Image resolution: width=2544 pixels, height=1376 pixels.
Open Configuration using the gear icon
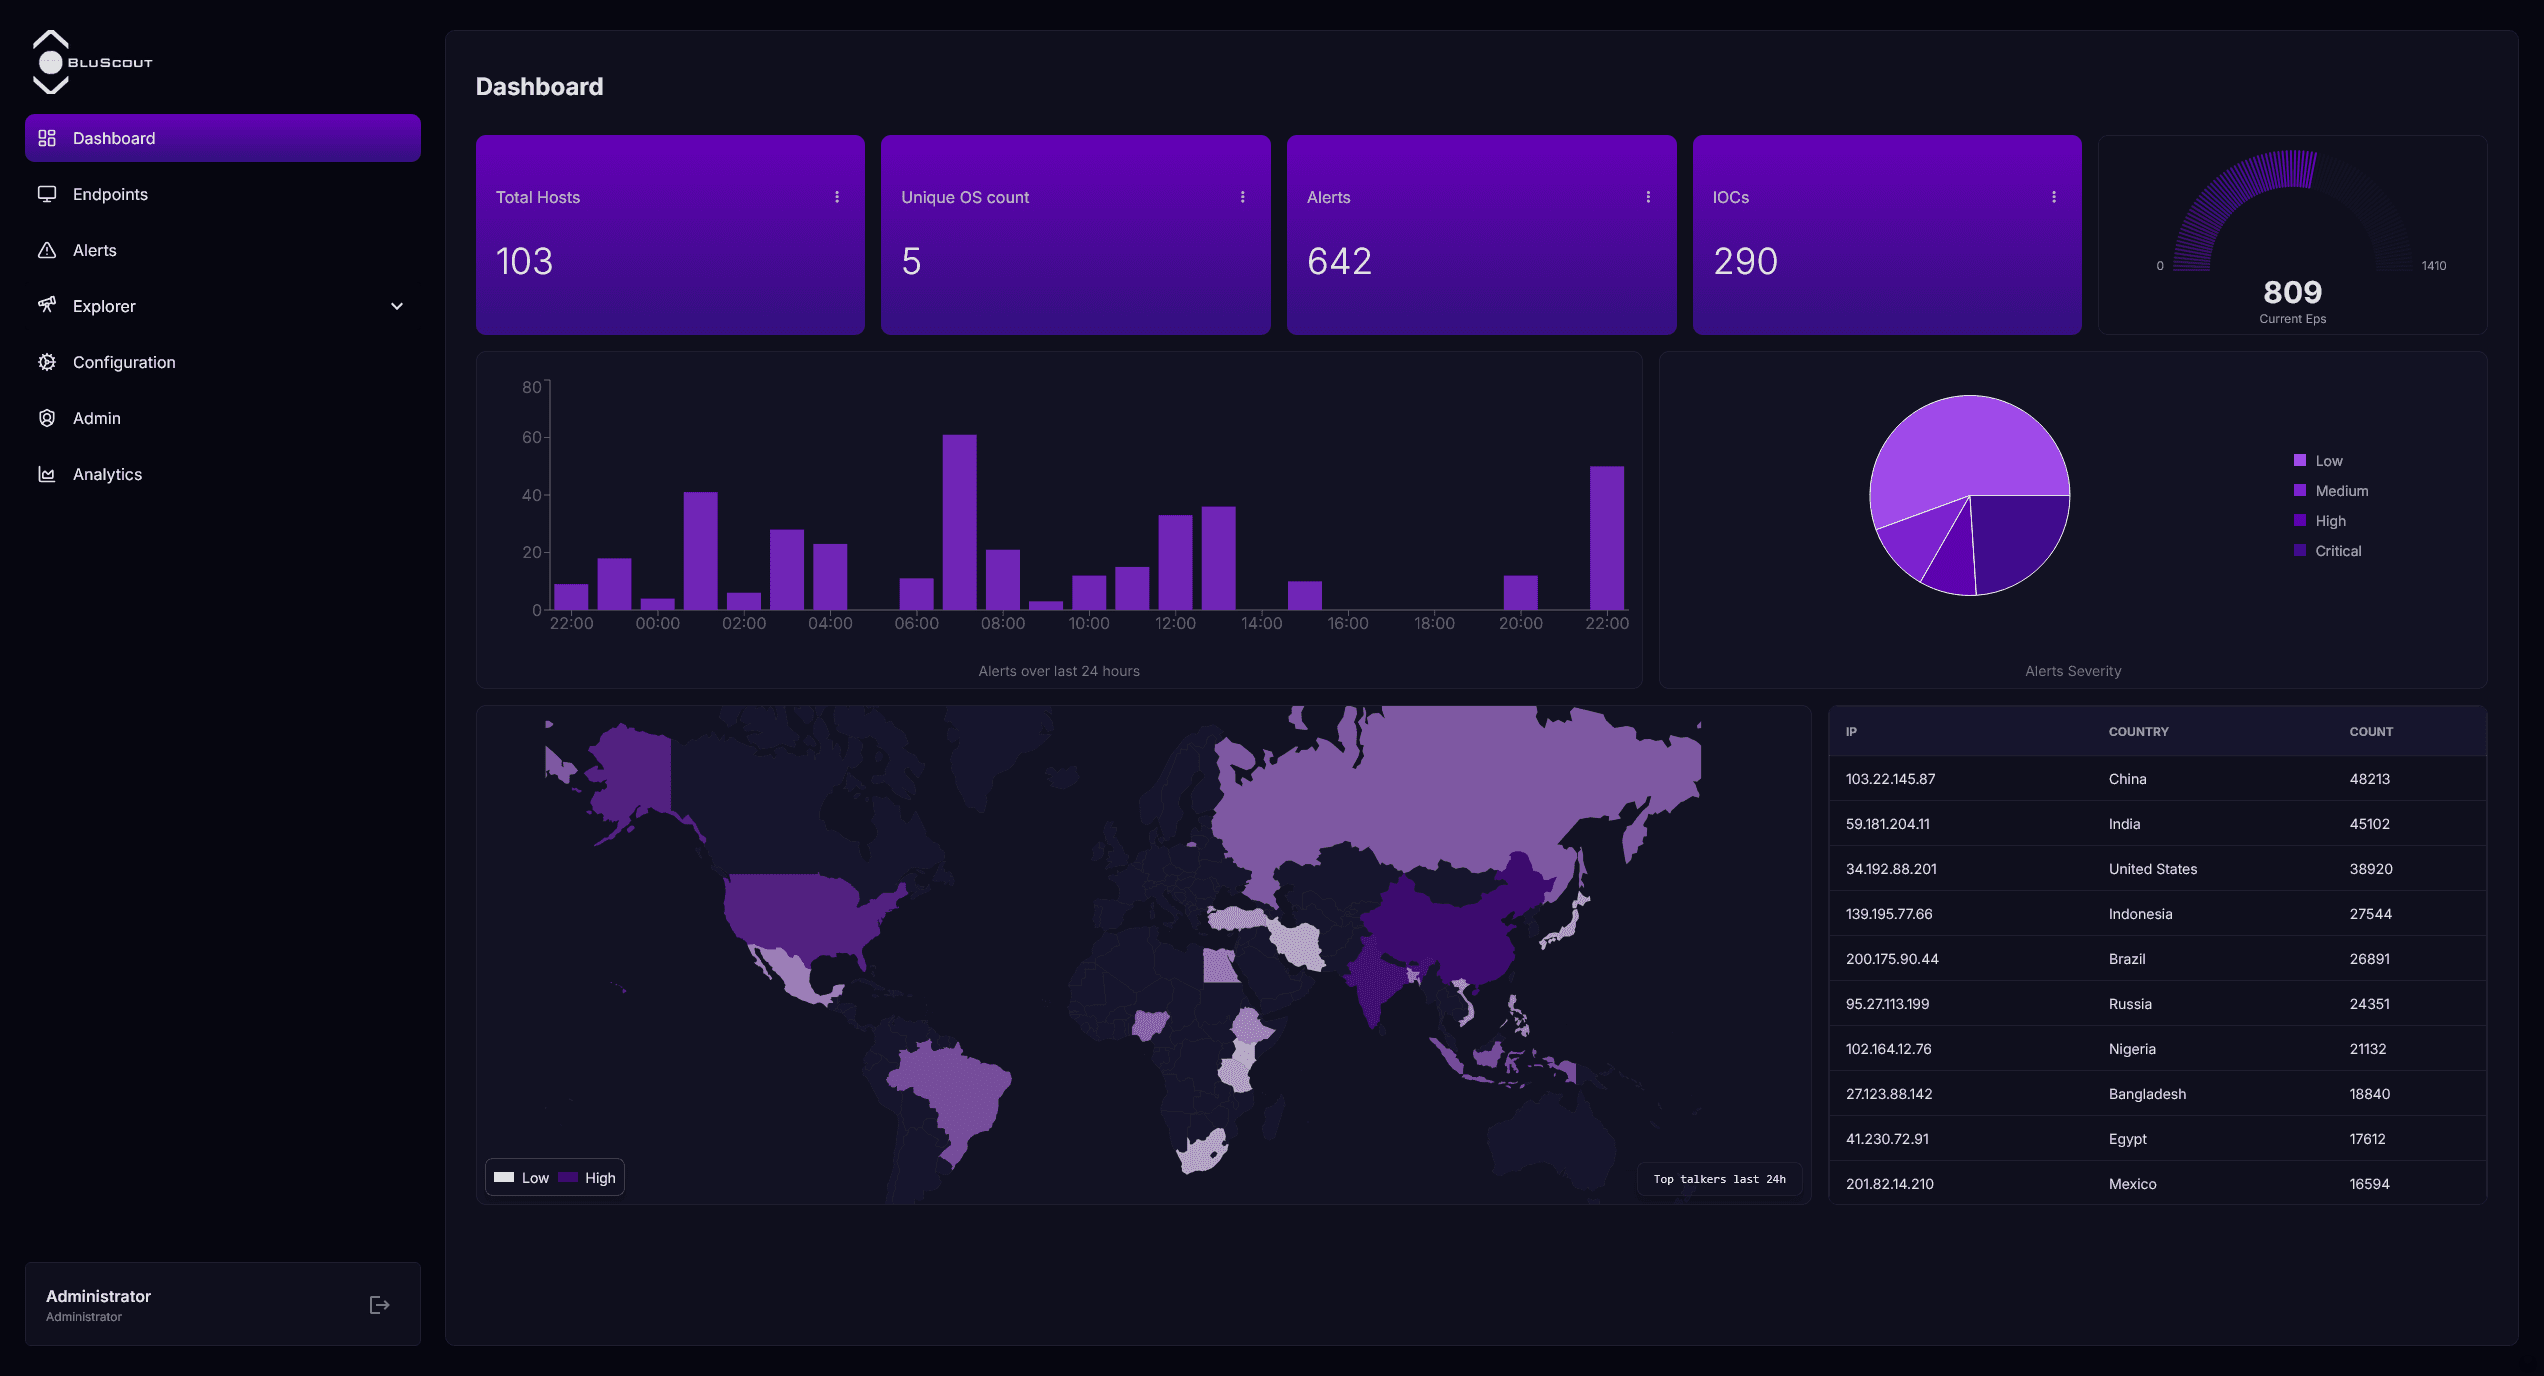click(x=47, y=362)
